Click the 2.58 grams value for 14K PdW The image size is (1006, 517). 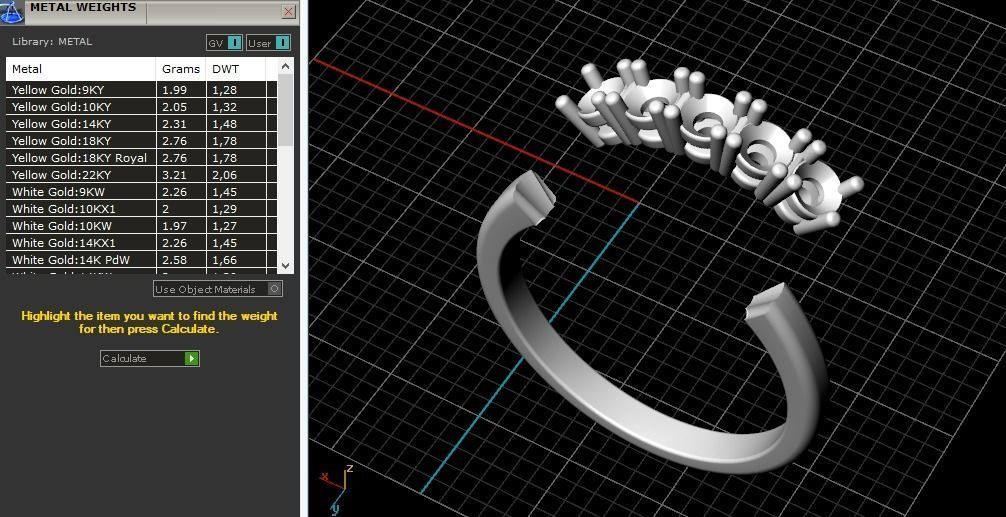[x=174, y=260]
